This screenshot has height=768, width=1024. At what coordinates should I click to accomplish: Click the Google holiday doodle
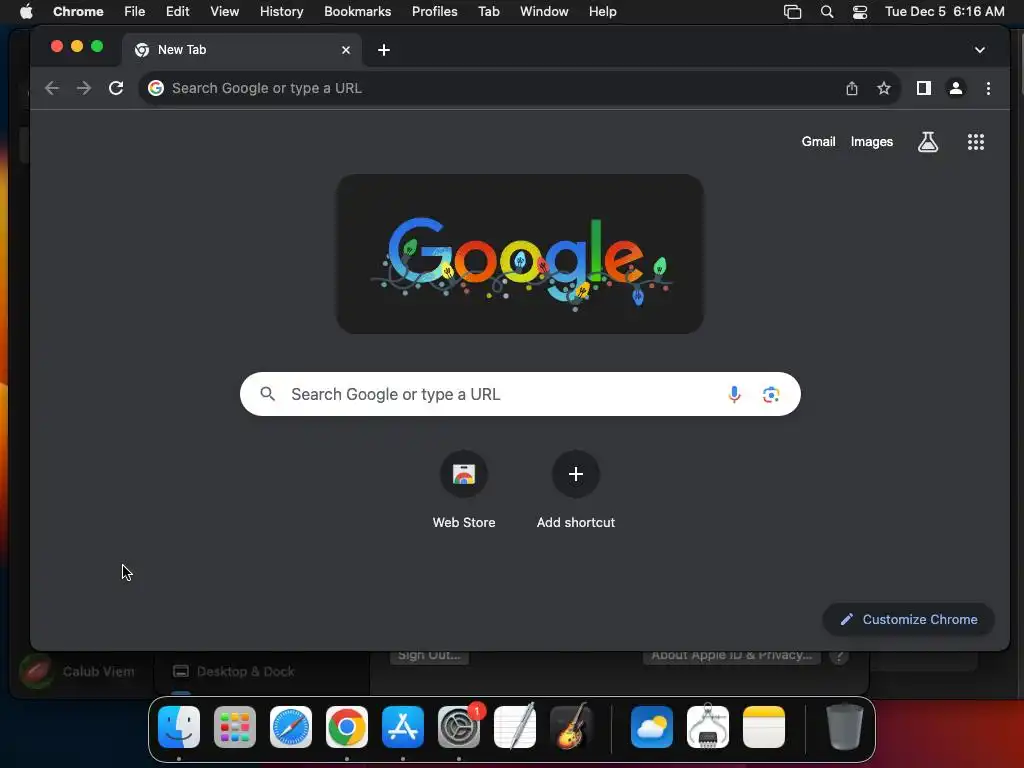520,254
